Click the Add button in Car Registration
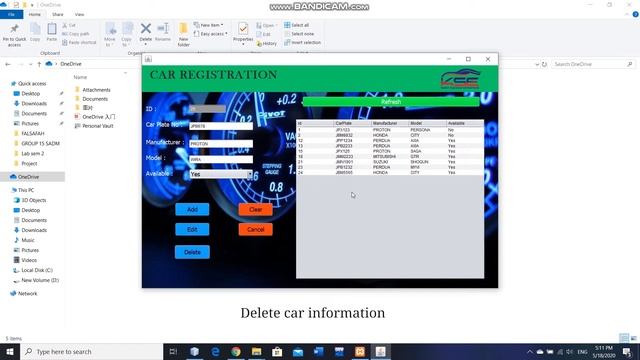Screen dimensions: 640x360 coord(192,209)
